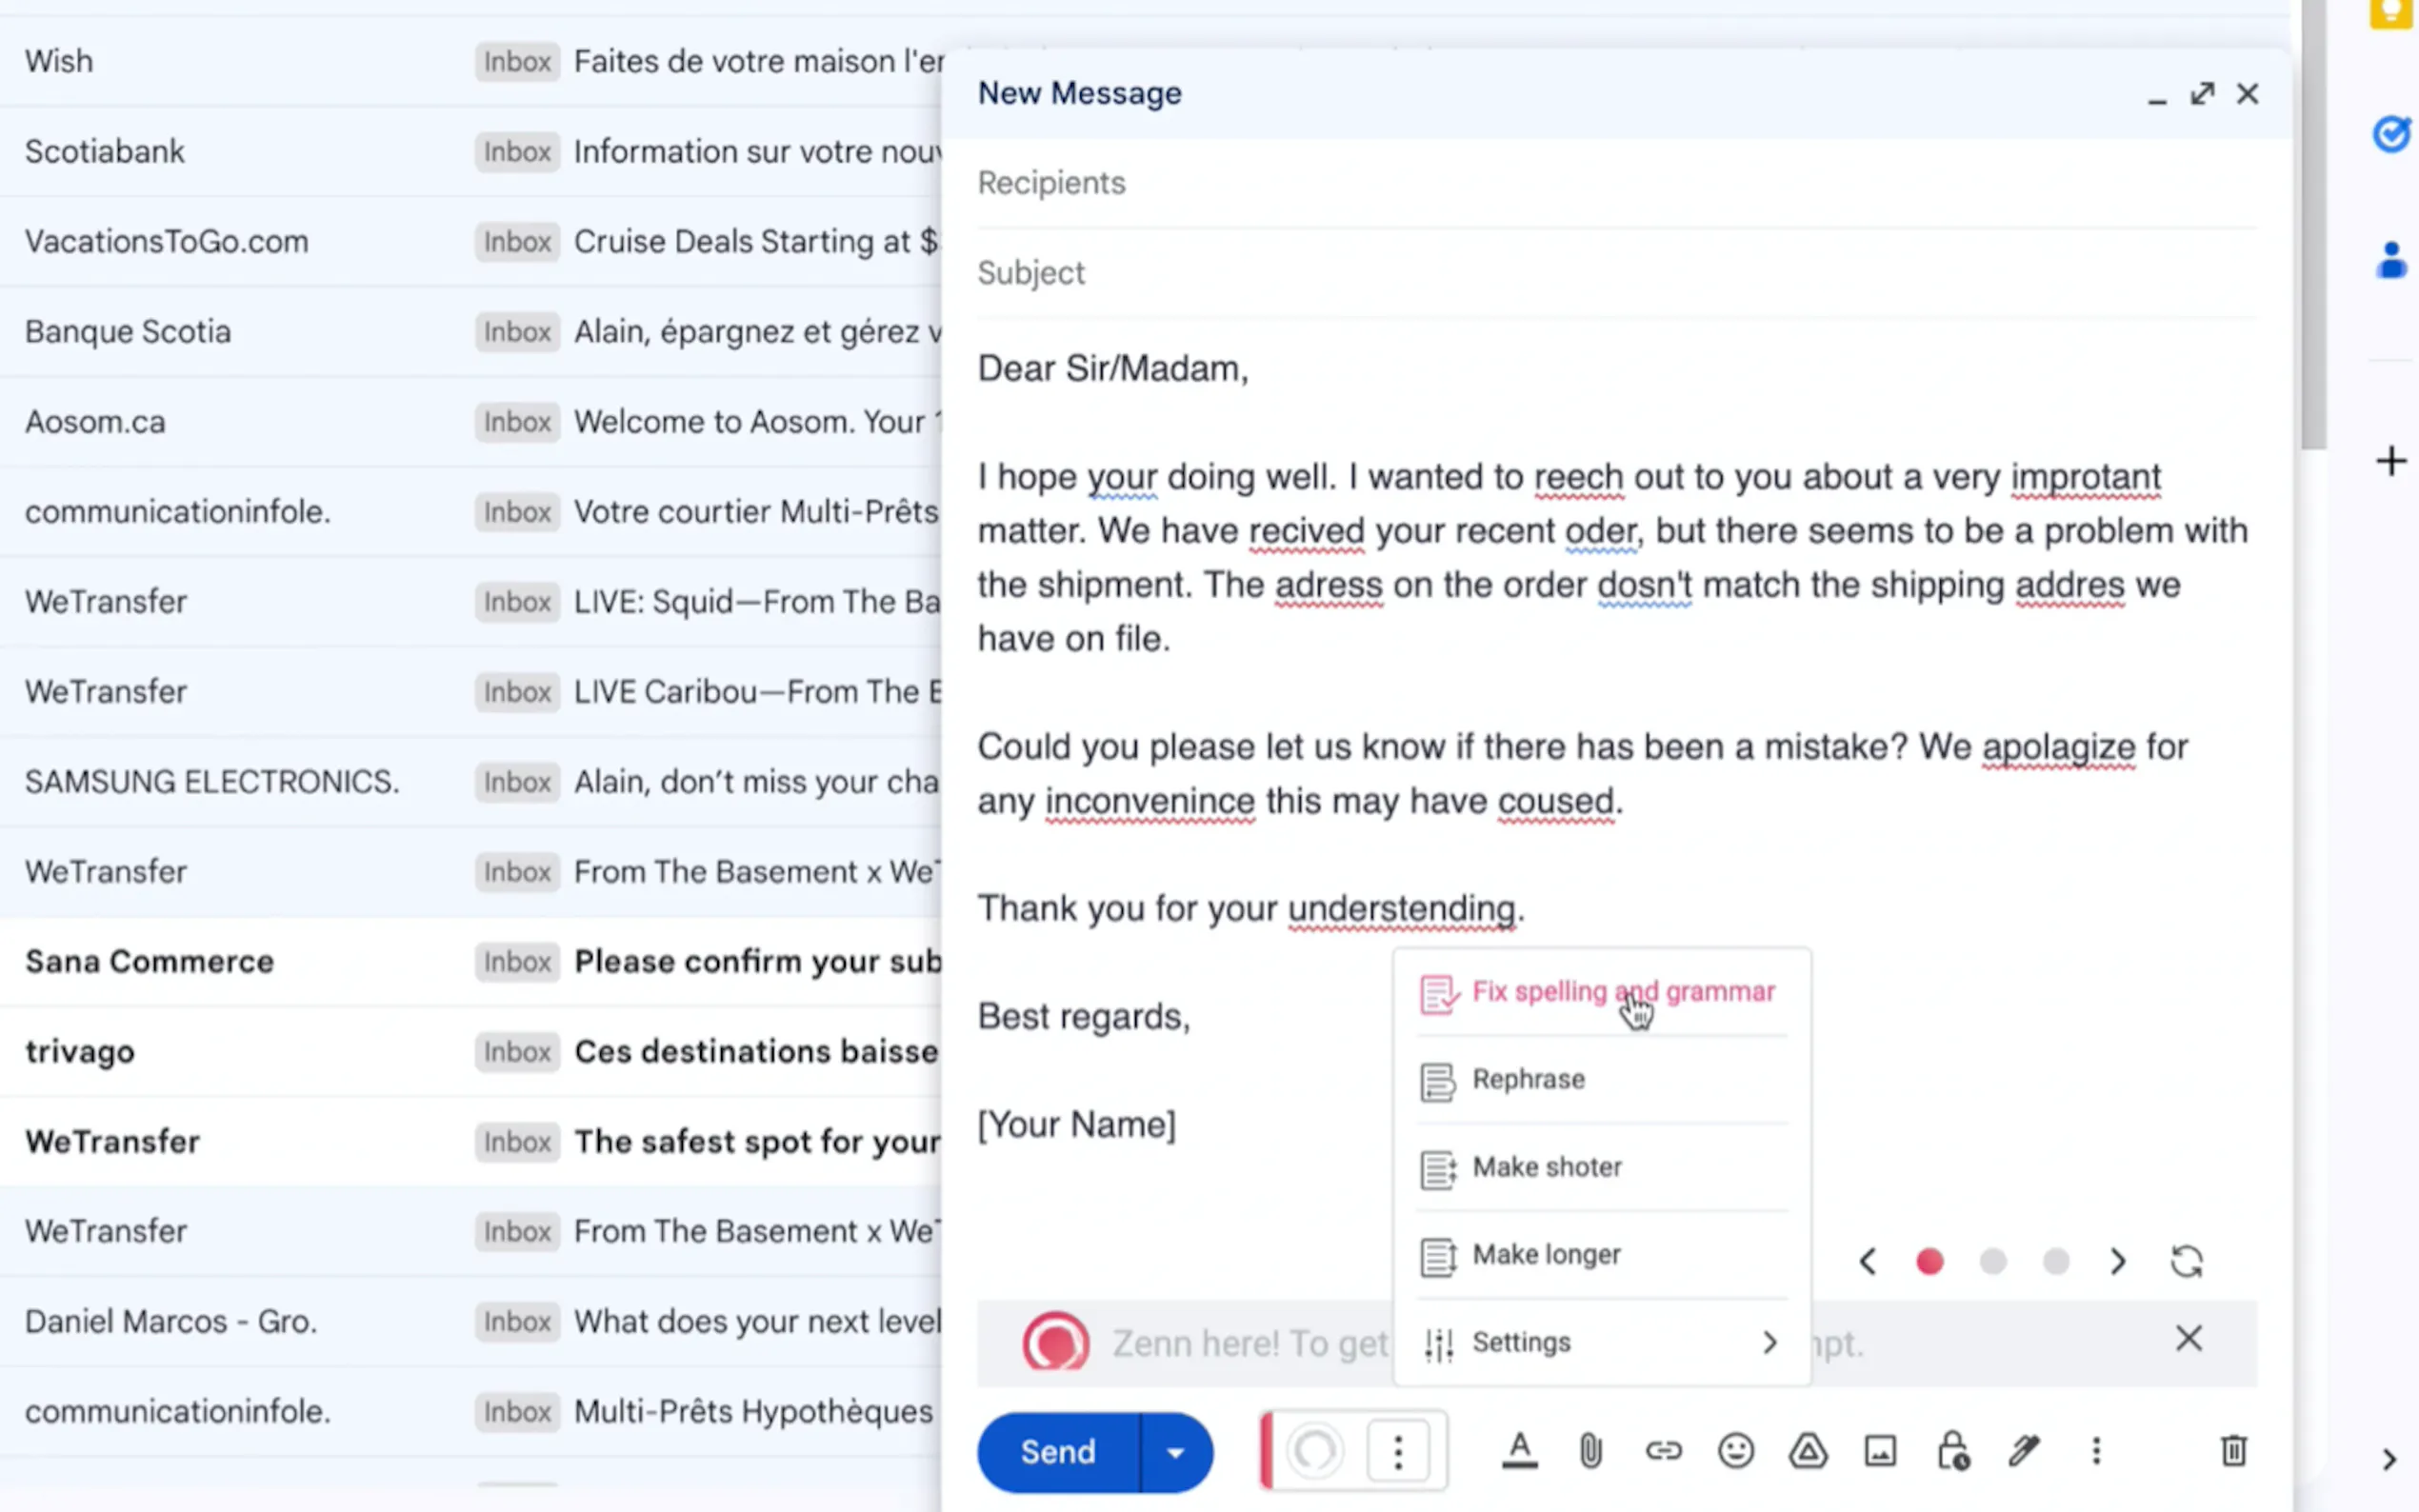2419x1512 pixels.
Task: Select the second gray suggestion dot
Action: [1993, 1262]
